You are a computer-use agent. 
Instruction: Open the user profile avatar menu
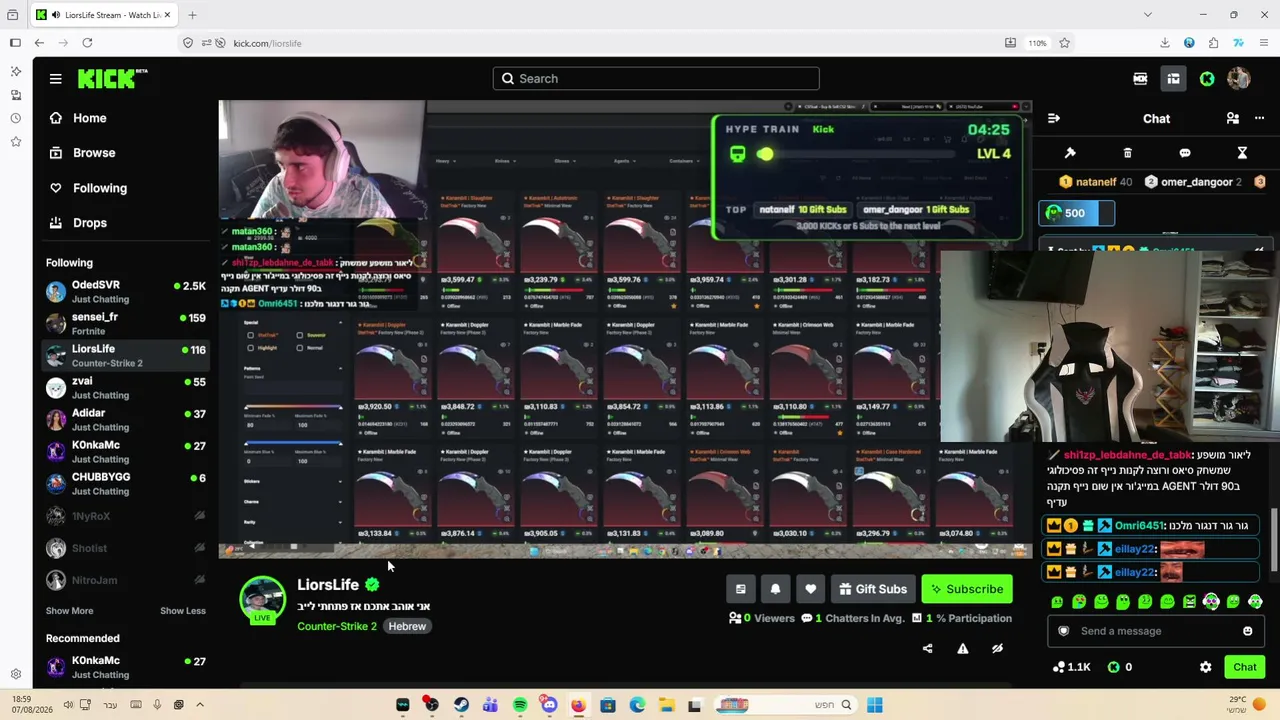coord(1239,78)
